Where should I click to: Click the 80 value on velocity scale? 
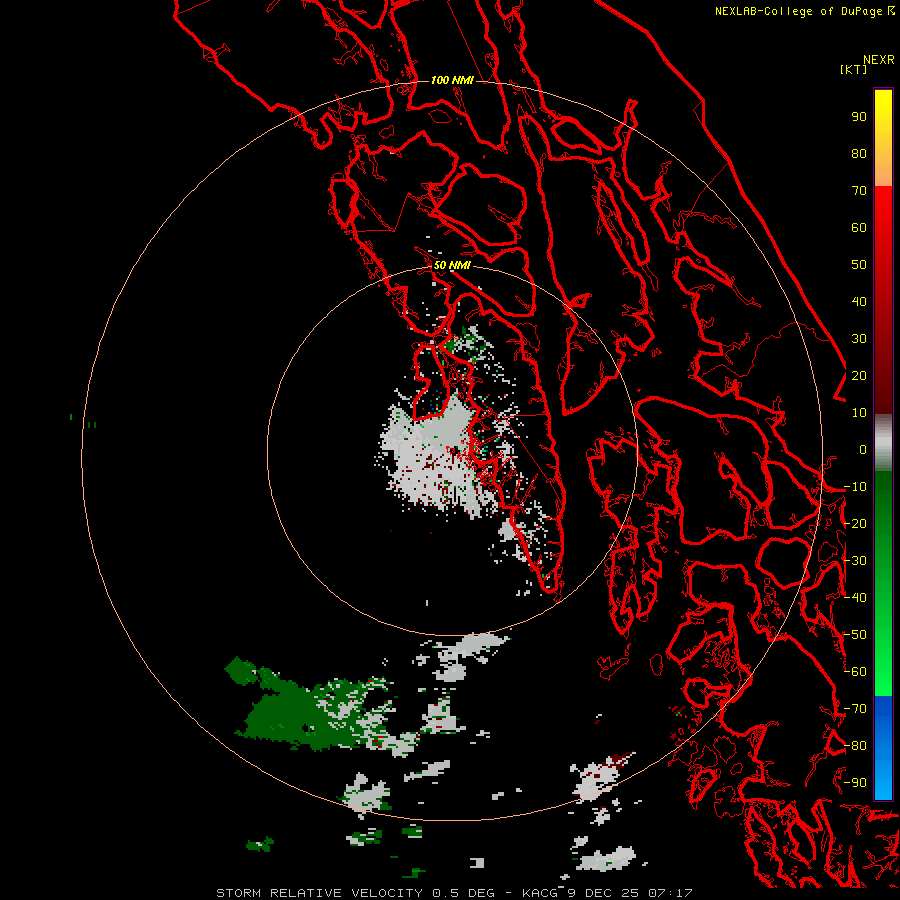coord(859,153)
